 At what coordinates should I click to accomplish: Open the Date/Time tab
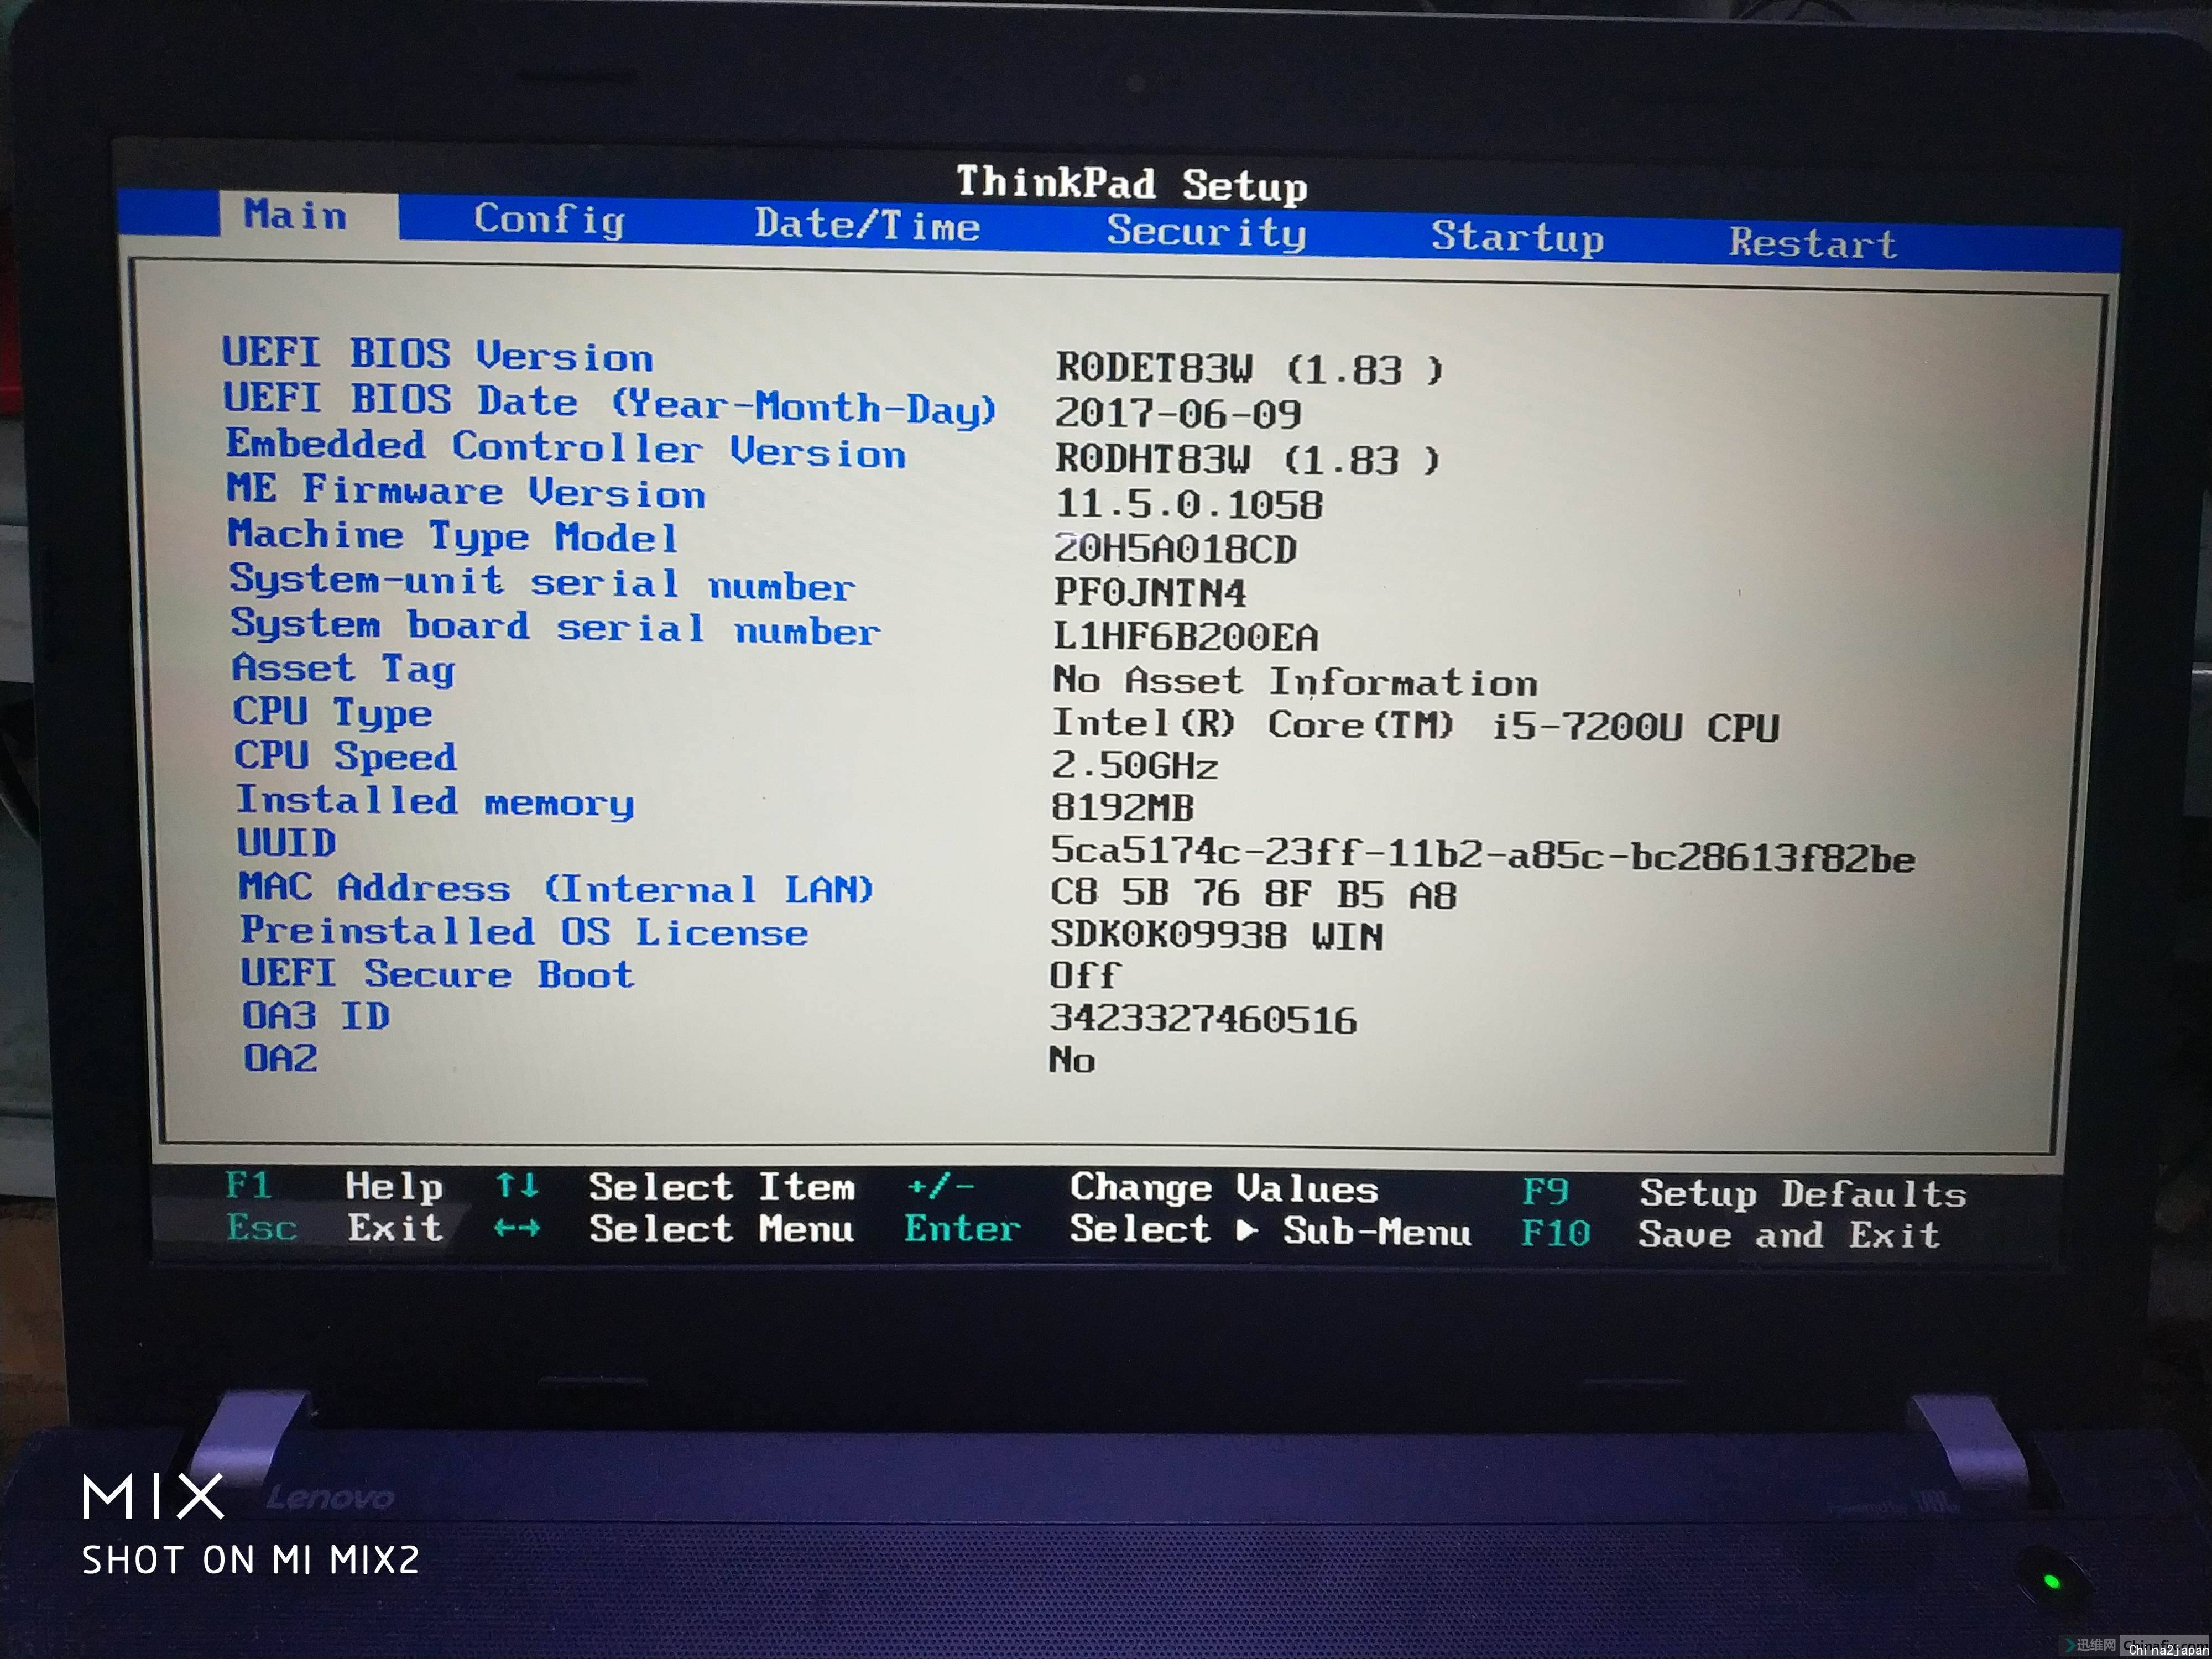pos(867,225)
